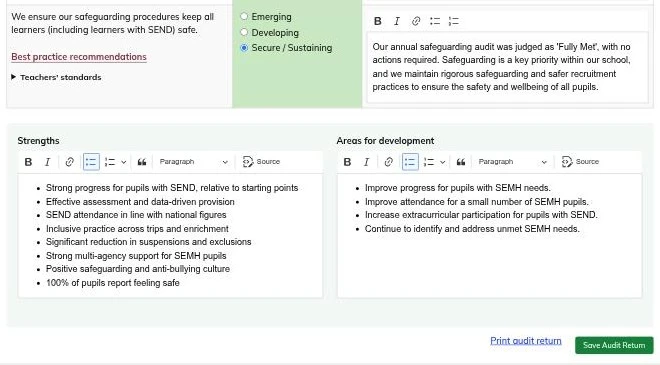Toggle italic in safeguarding comment editor
Viewport: 660px width, 365px height.
pos(397,21)
